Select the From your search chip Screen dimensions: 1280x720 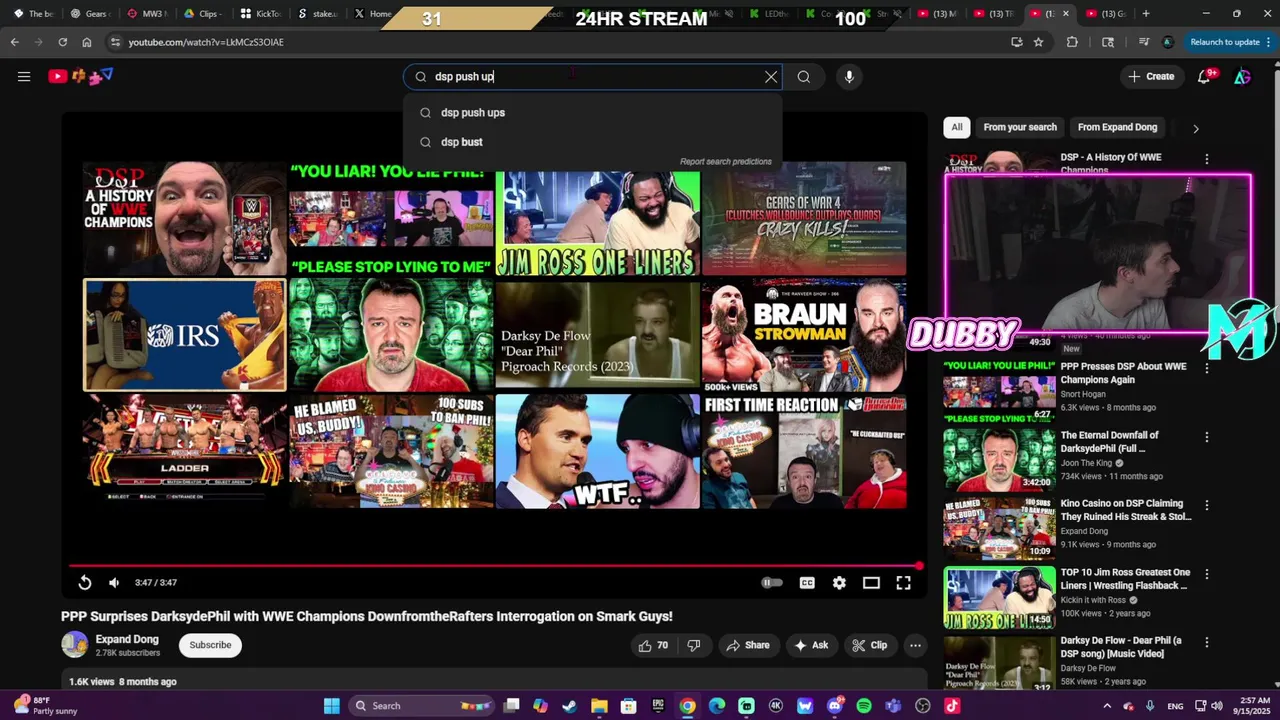point(1020,128)
